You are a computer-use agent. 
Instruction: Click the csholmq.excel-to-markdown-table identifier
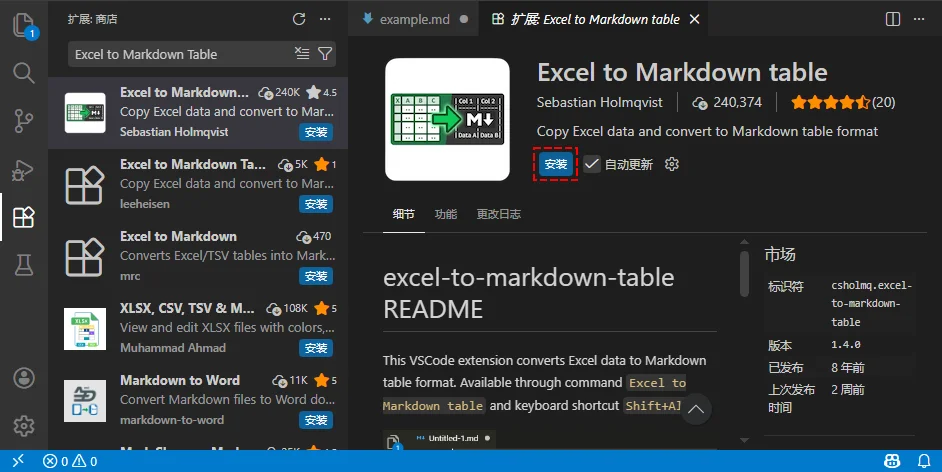[x=872, y=304]
